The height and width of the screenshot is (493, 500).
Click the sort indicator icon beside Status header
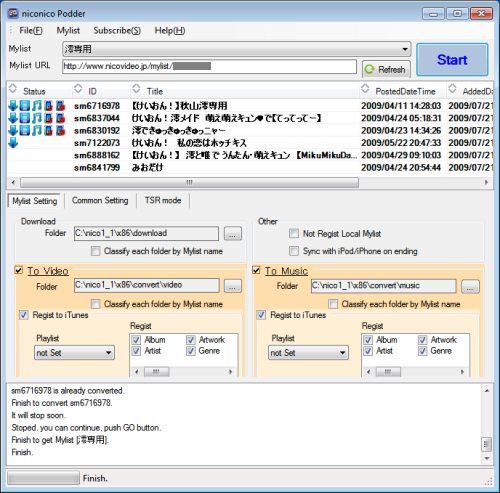pyautogui.click(x=13, y=89)
